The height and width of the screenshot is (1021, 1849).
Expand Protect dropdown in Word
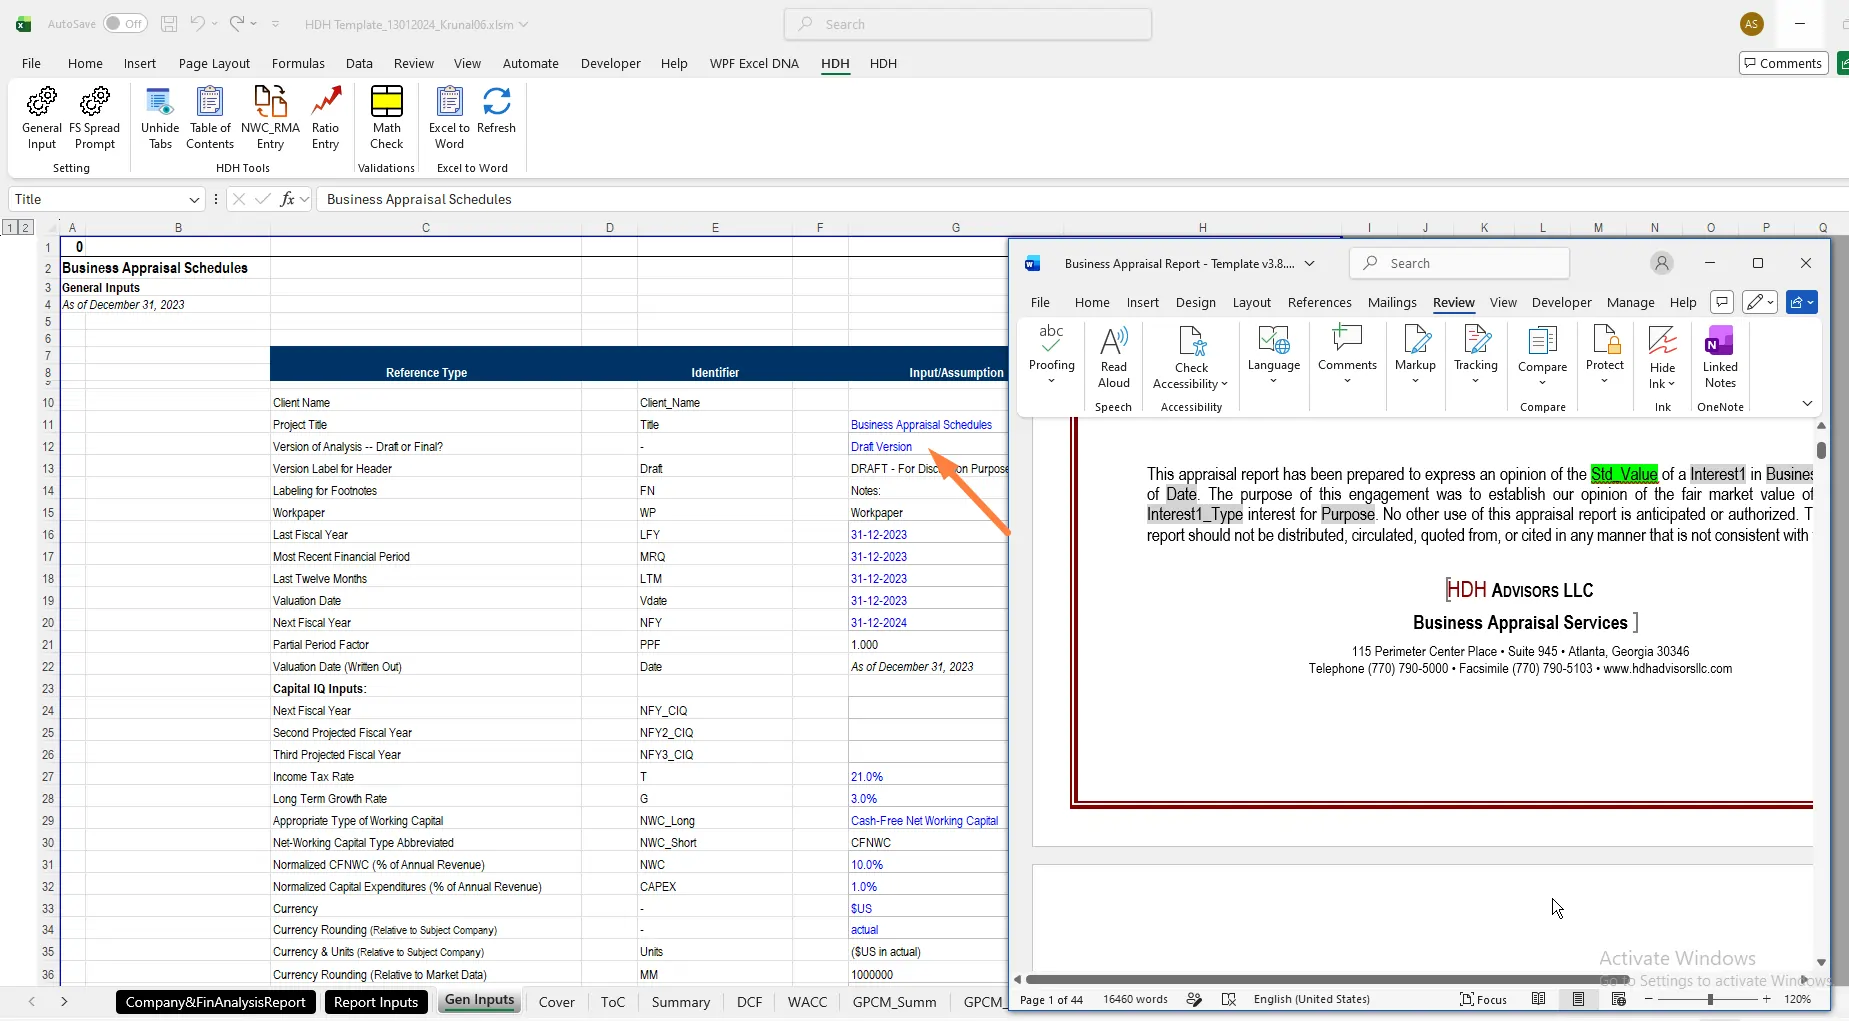(x=1604, y=381)
